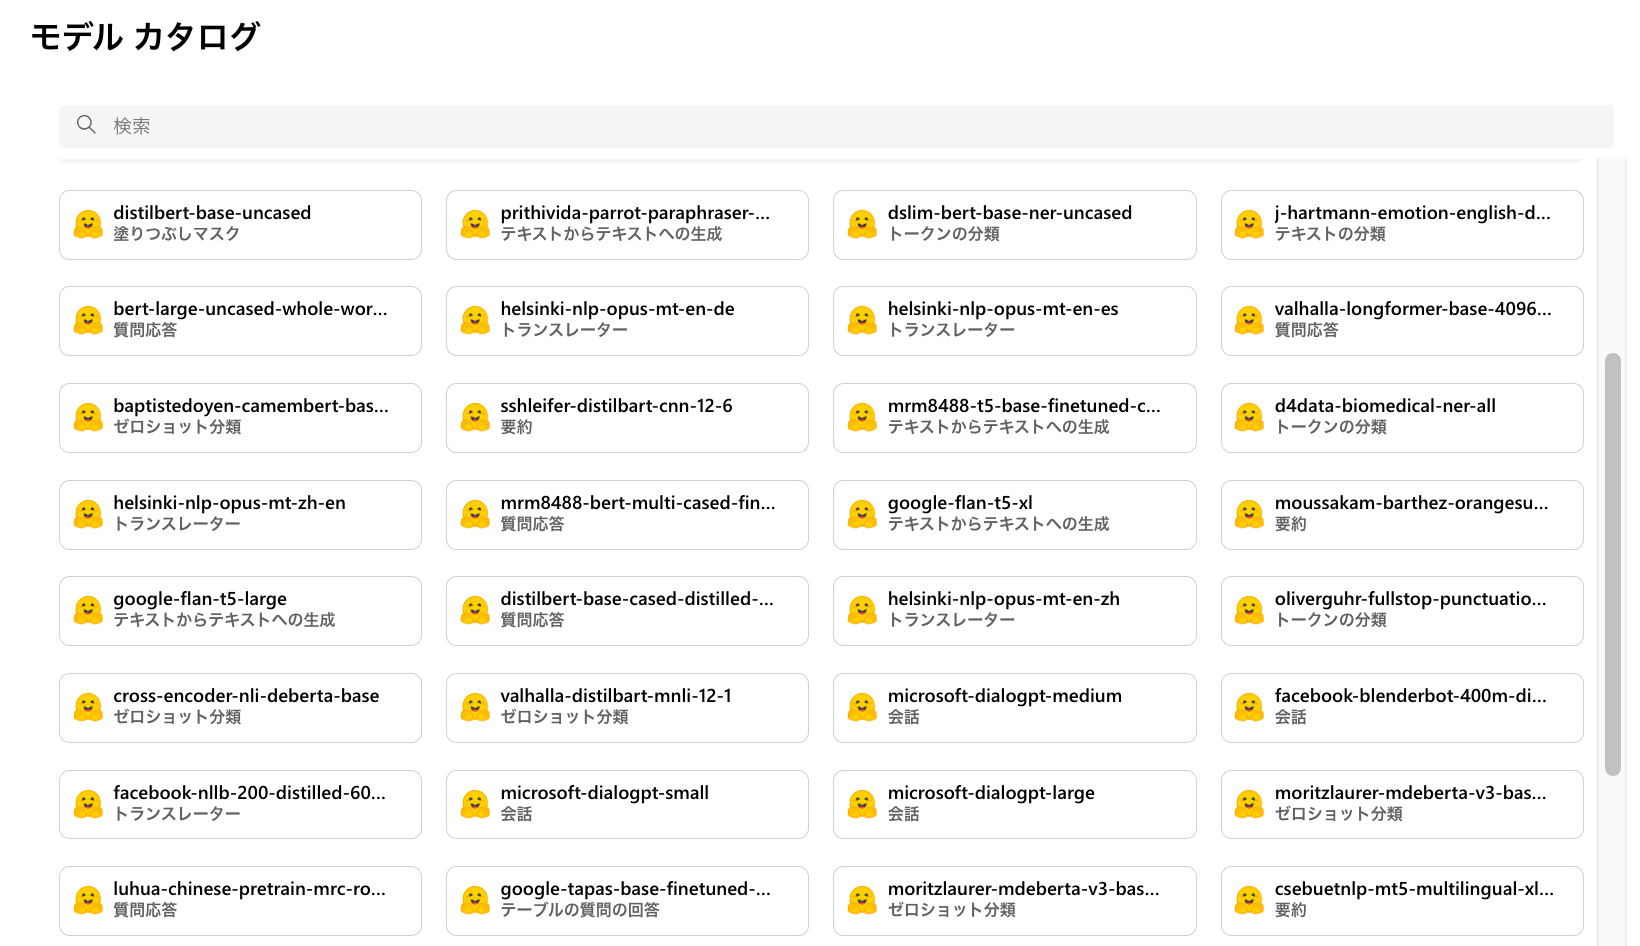Viewport: 1640px width, 946px height.
Task: Open the j-hartmann-emotion-english-d... model title
Action: (1412, 213)
